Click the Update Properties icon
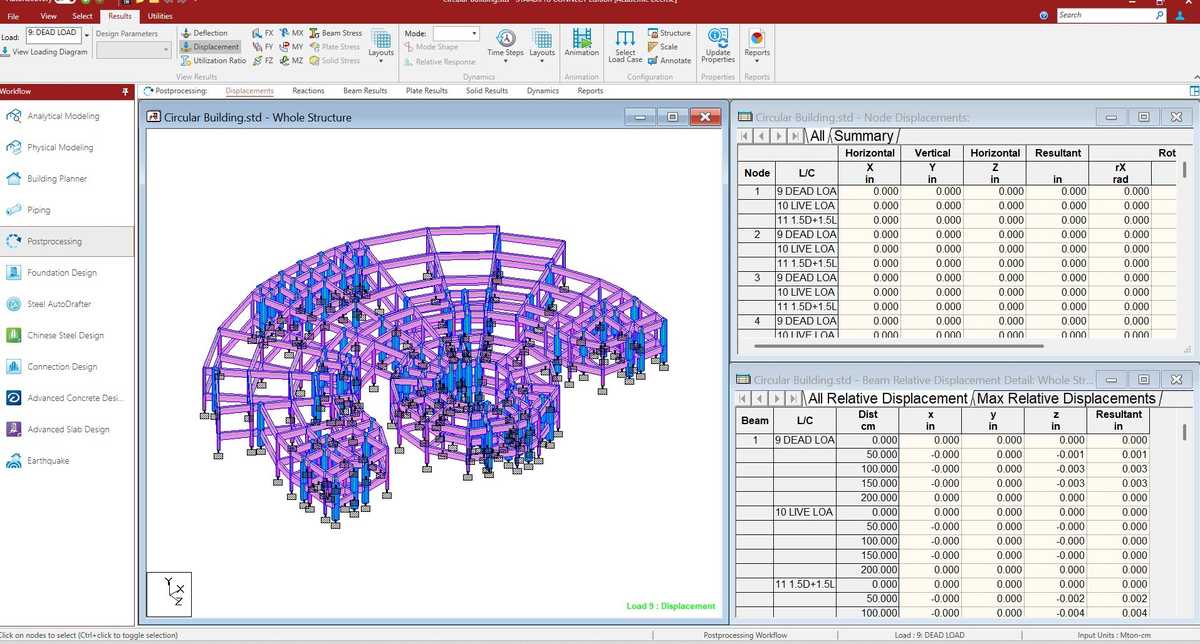 (717, 44)
